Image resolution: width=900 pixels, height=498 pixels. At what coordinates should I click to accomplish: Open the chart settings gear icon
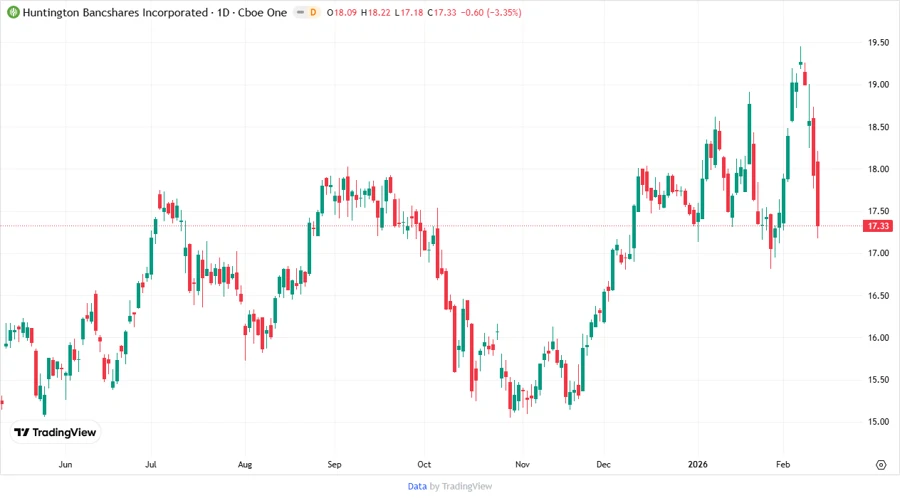[881, 465]
